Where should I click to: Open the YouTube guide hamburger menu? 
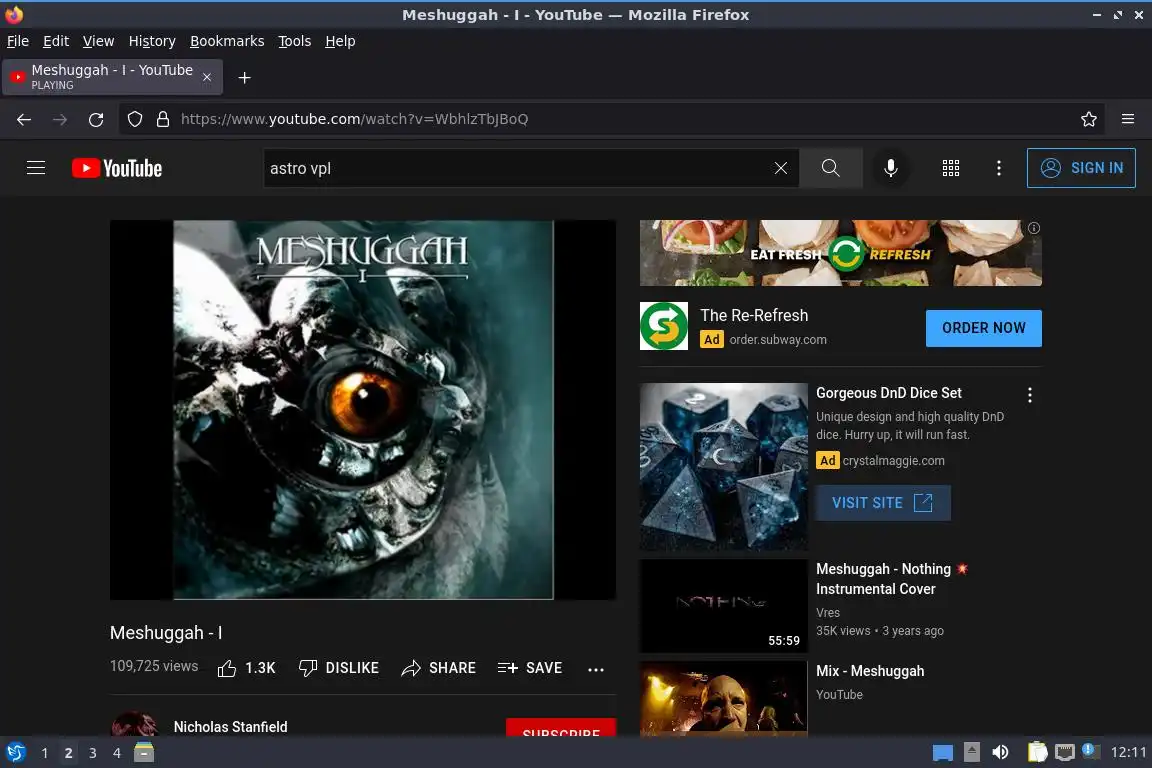click(36, 168)
